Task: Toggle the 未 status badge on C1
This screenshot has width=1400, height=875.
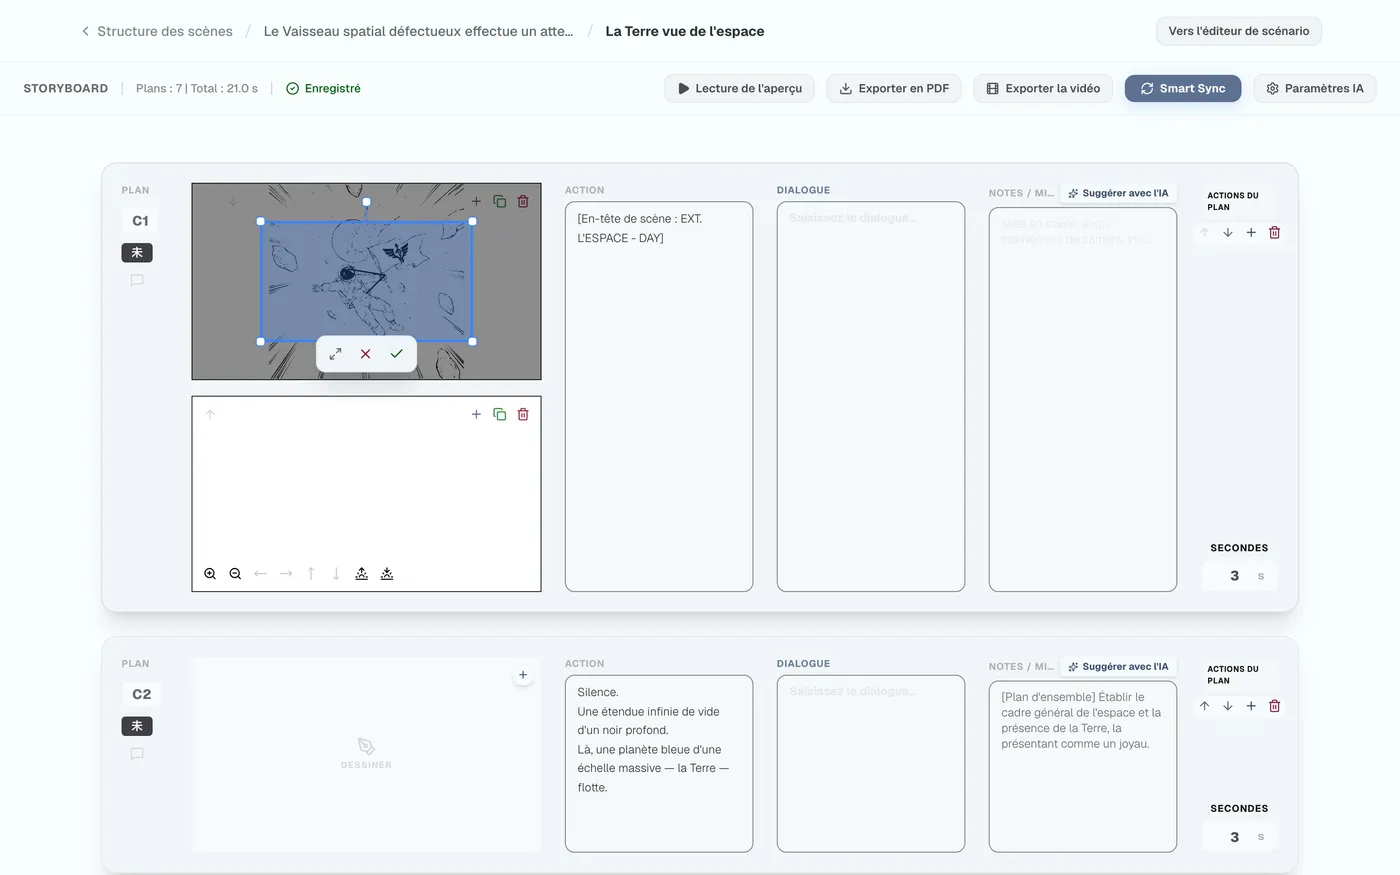Action: [137, 252]
